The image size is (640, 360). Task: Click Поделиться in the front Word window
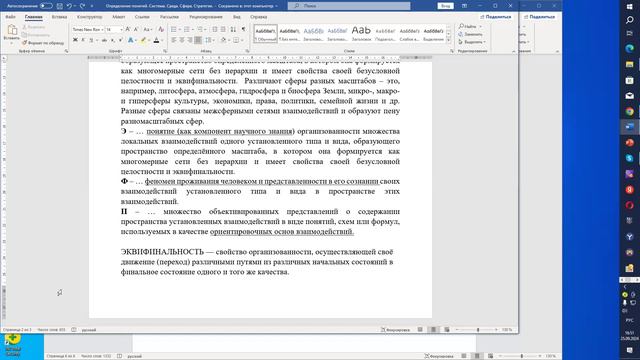(496, 17)
